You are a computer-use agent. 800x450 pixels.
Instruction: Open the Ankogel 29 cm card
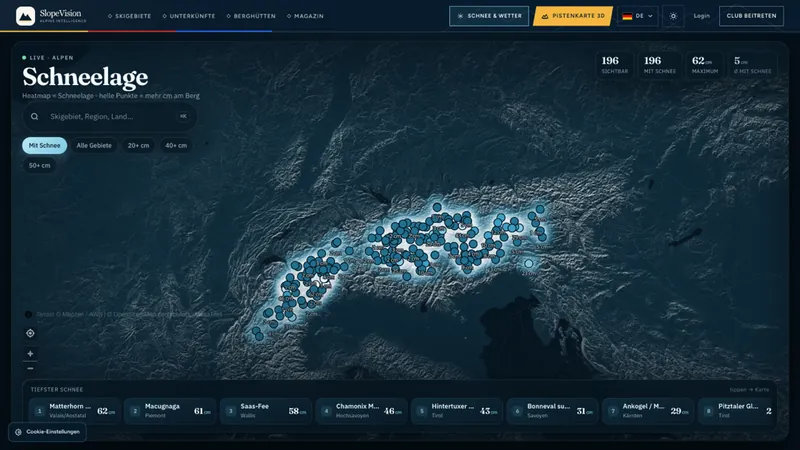click(x=647, y=411)
